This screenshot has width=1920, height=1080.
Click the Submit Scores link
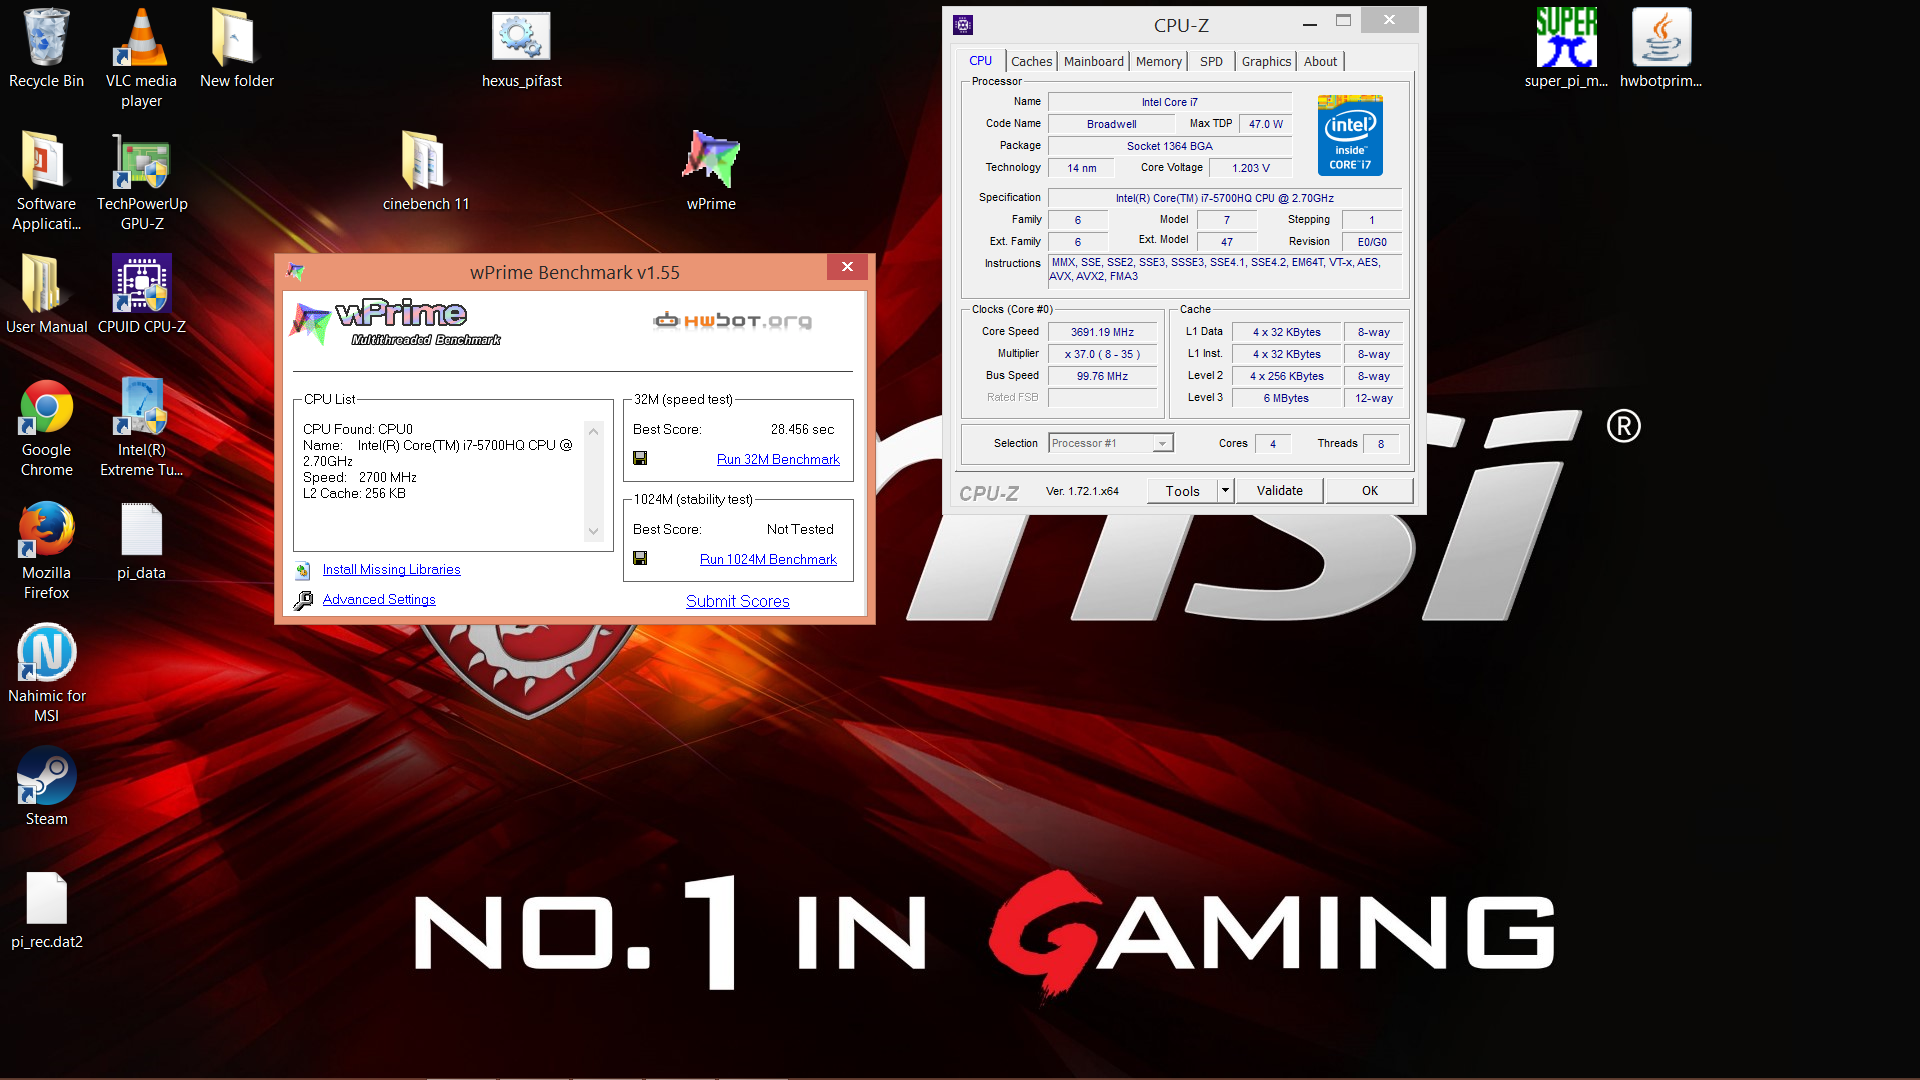point(738,601)
